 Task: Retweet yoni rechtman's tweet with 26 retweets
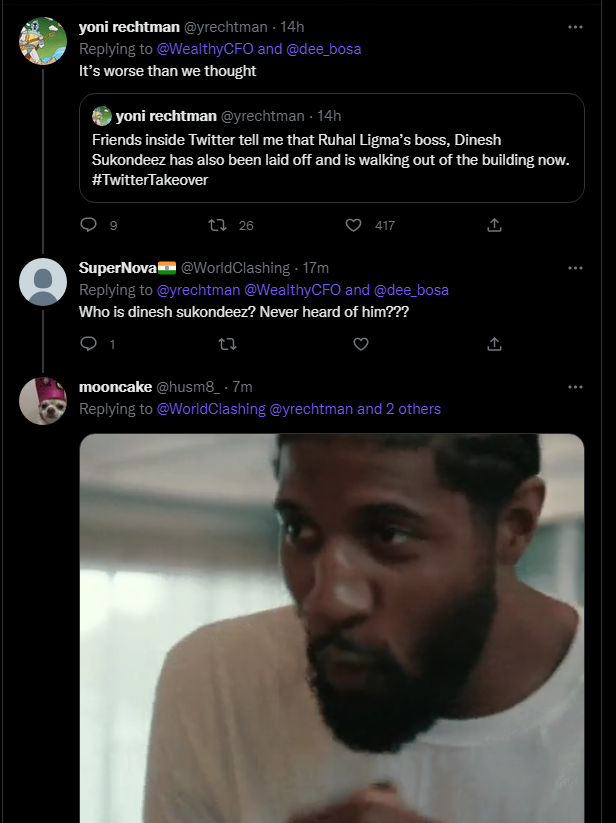(x=213, y=225)
